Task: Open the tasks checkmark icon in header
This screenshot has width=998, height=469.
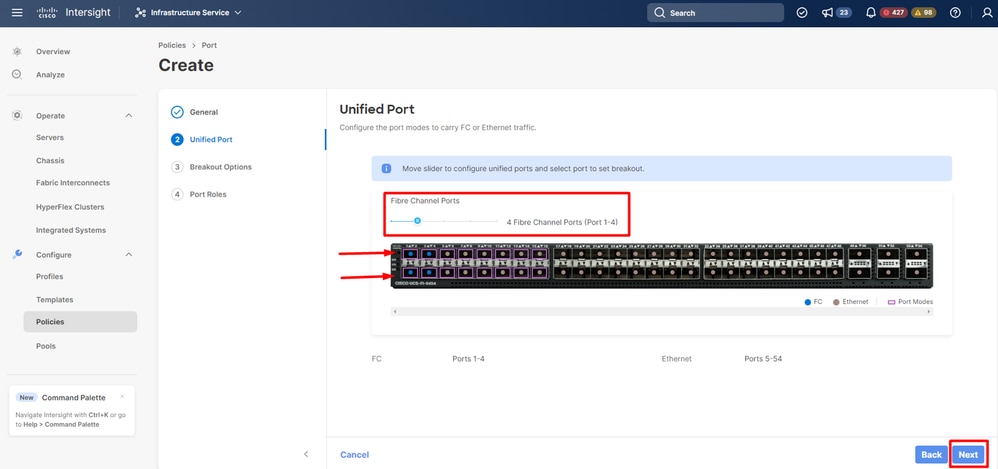Action: pyautogui.click(x=802, y=13)
